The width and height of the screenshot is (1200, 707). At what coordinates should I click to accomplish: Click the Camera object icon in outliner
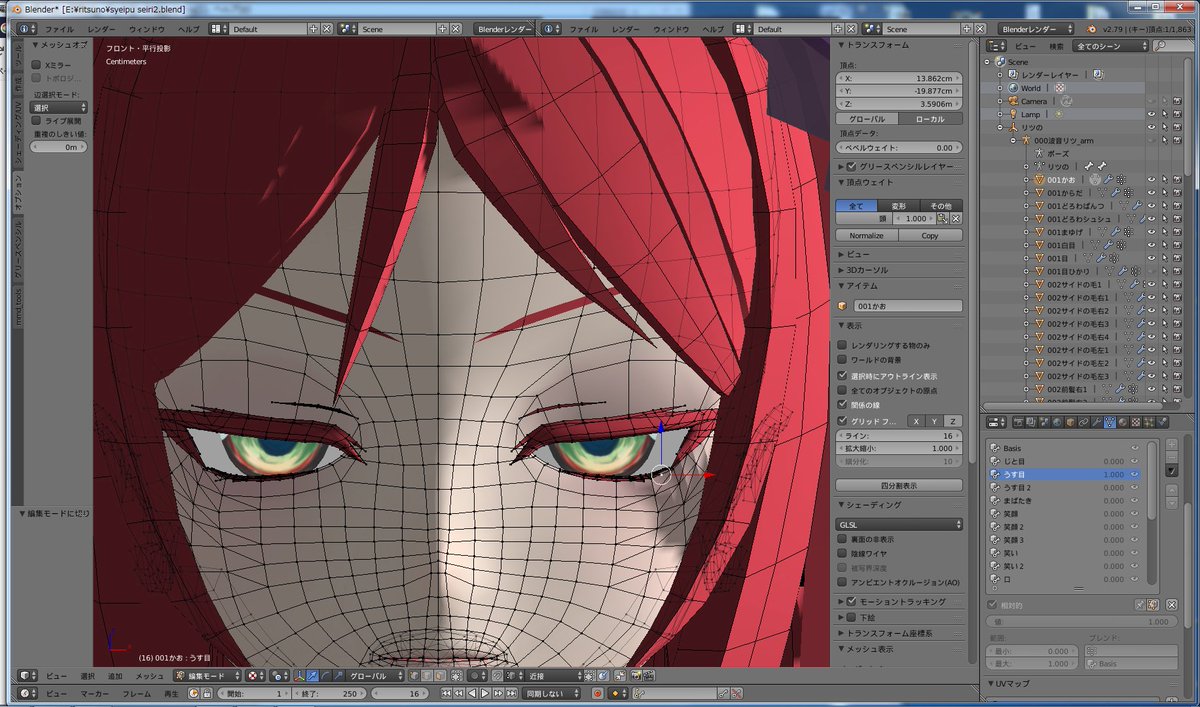tap(1013, 101)
